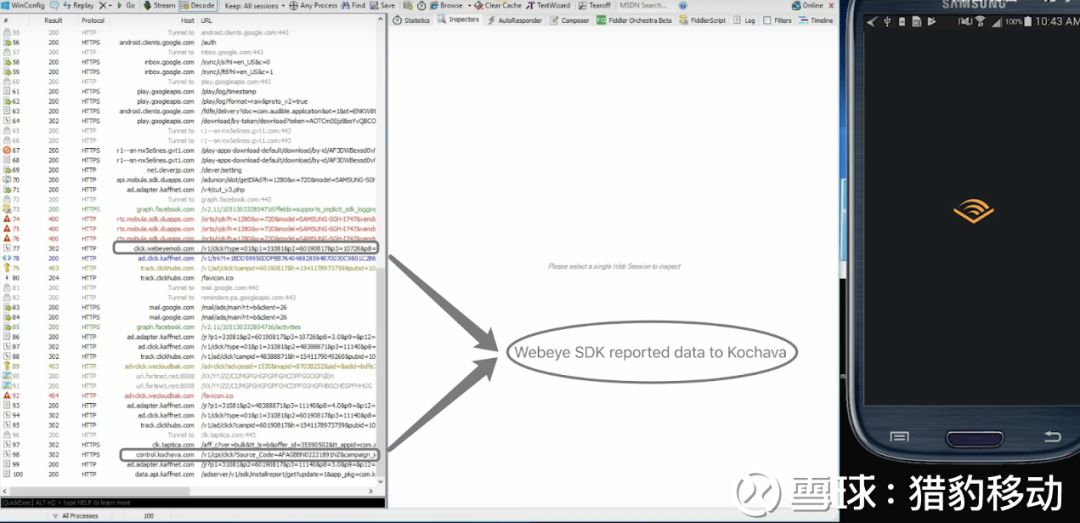Open the Keep: All sessions dropdown

point(255,5)
